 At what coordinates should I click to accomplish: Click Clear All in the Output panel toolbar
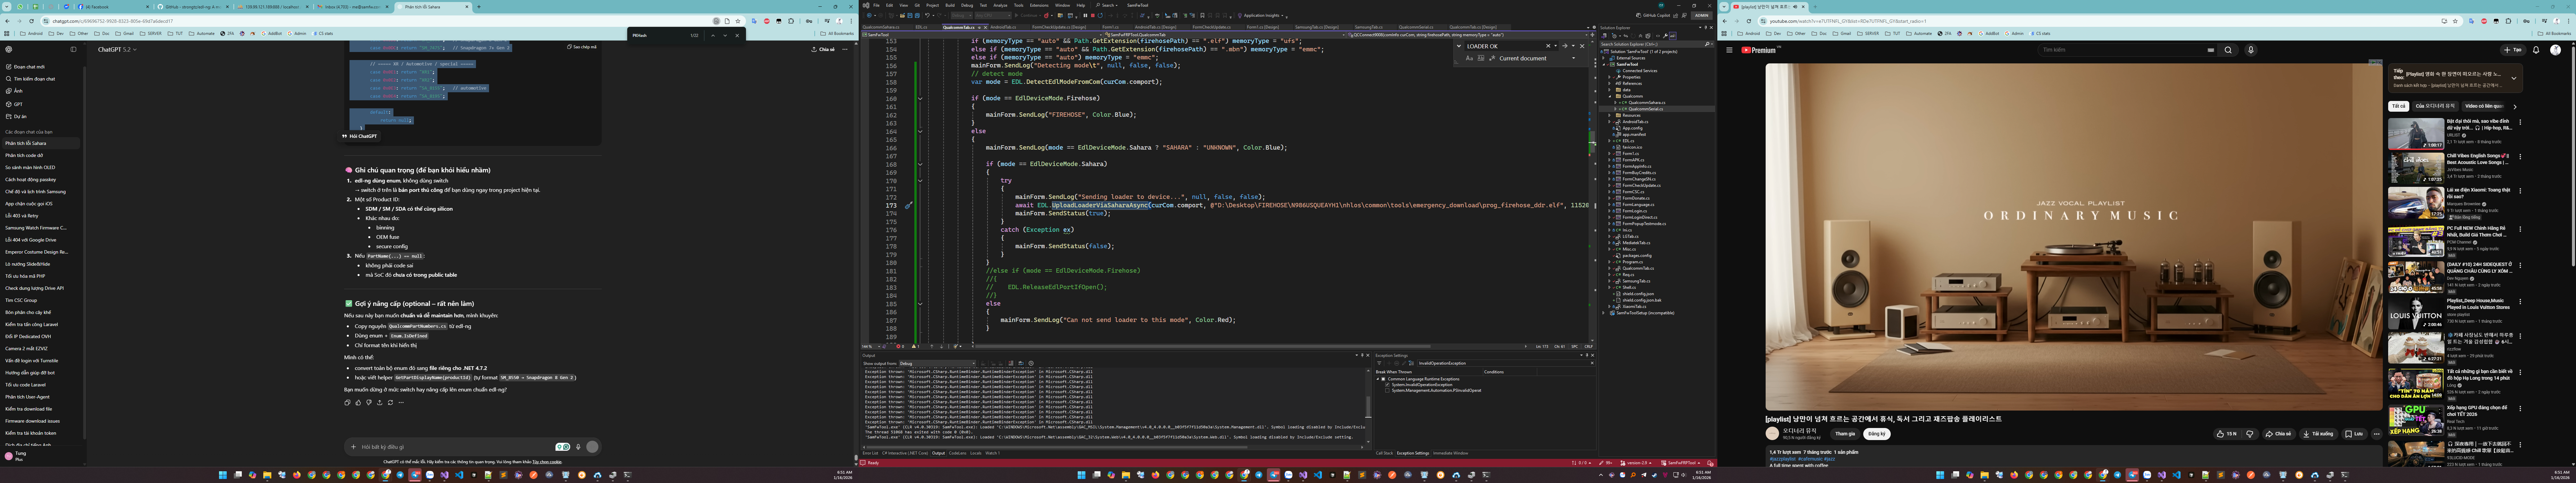pos(1011,363)
